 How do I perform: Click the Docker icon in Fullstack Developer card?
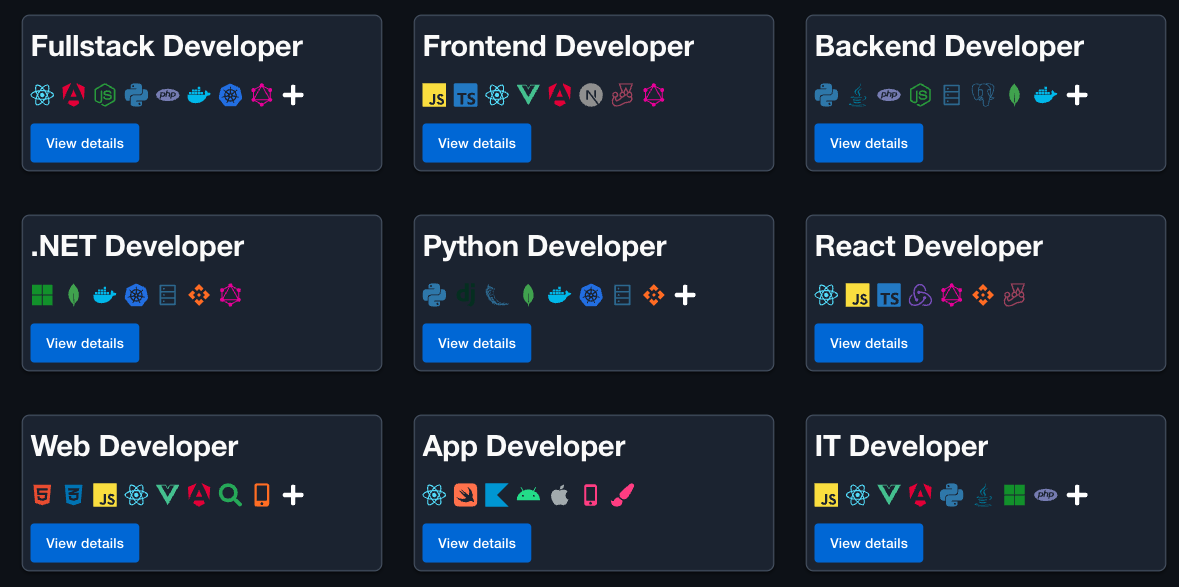[199, 95]
